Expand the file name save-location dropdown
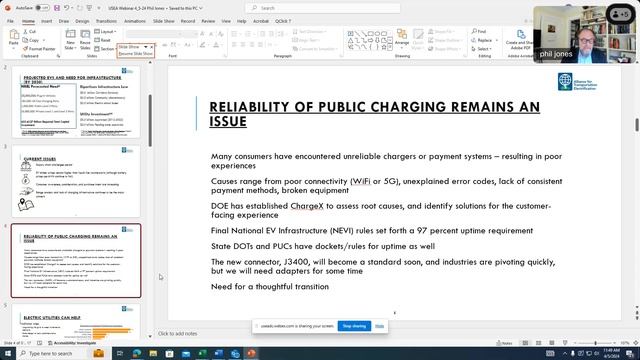640x360 pixels. pos(200,8)
